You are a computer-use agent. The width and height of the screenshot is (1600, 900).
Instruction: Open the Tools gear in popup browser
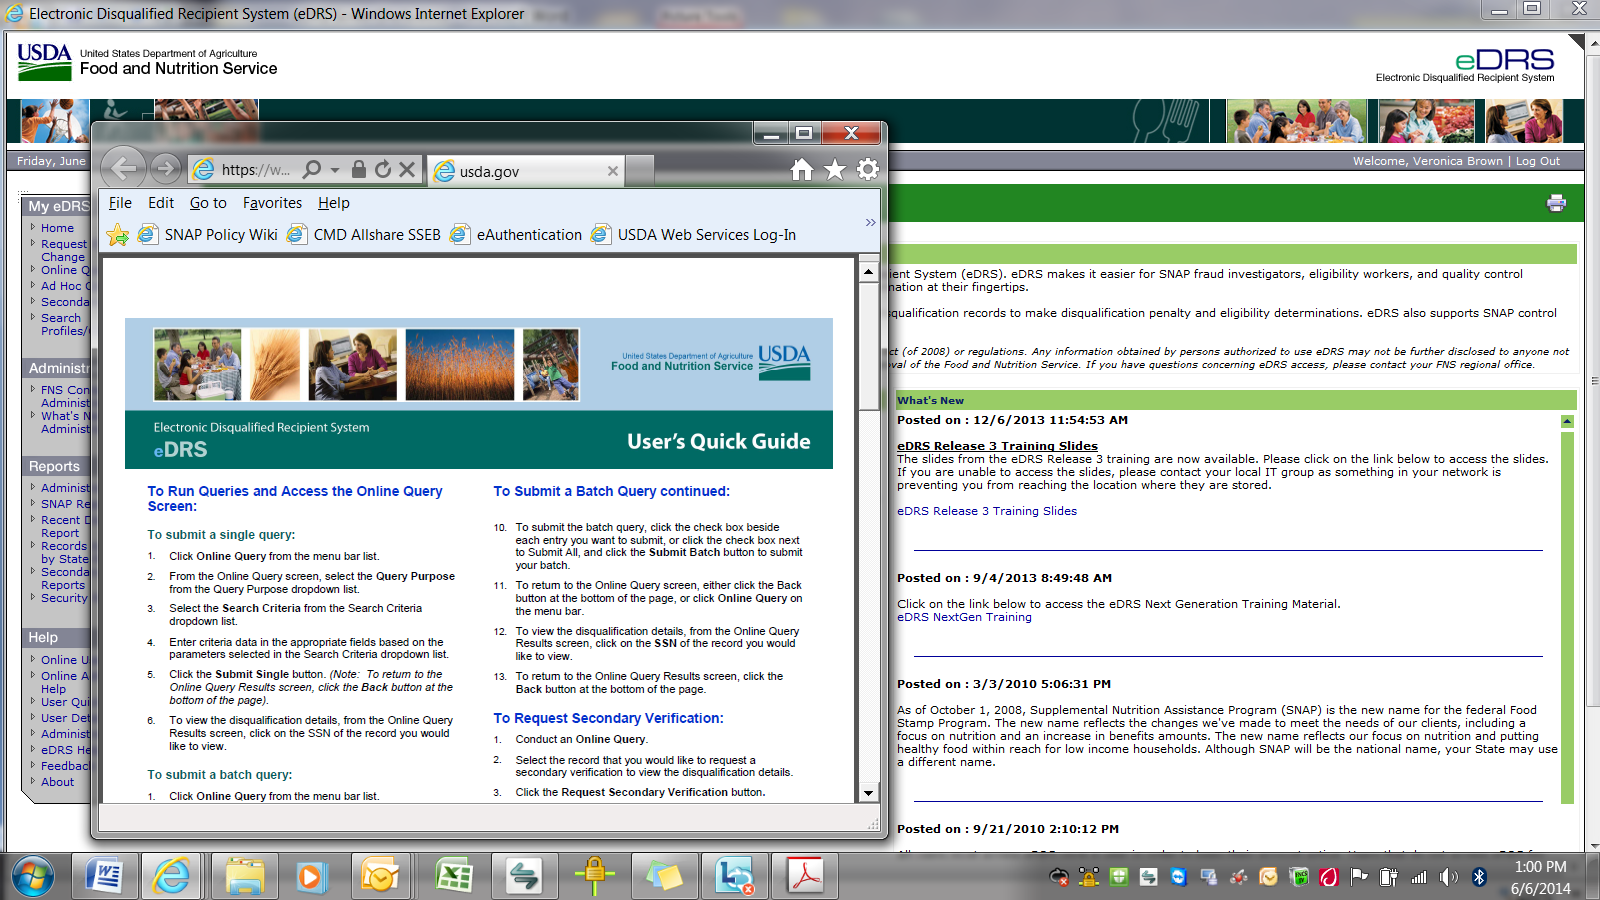tap(868, 170)
